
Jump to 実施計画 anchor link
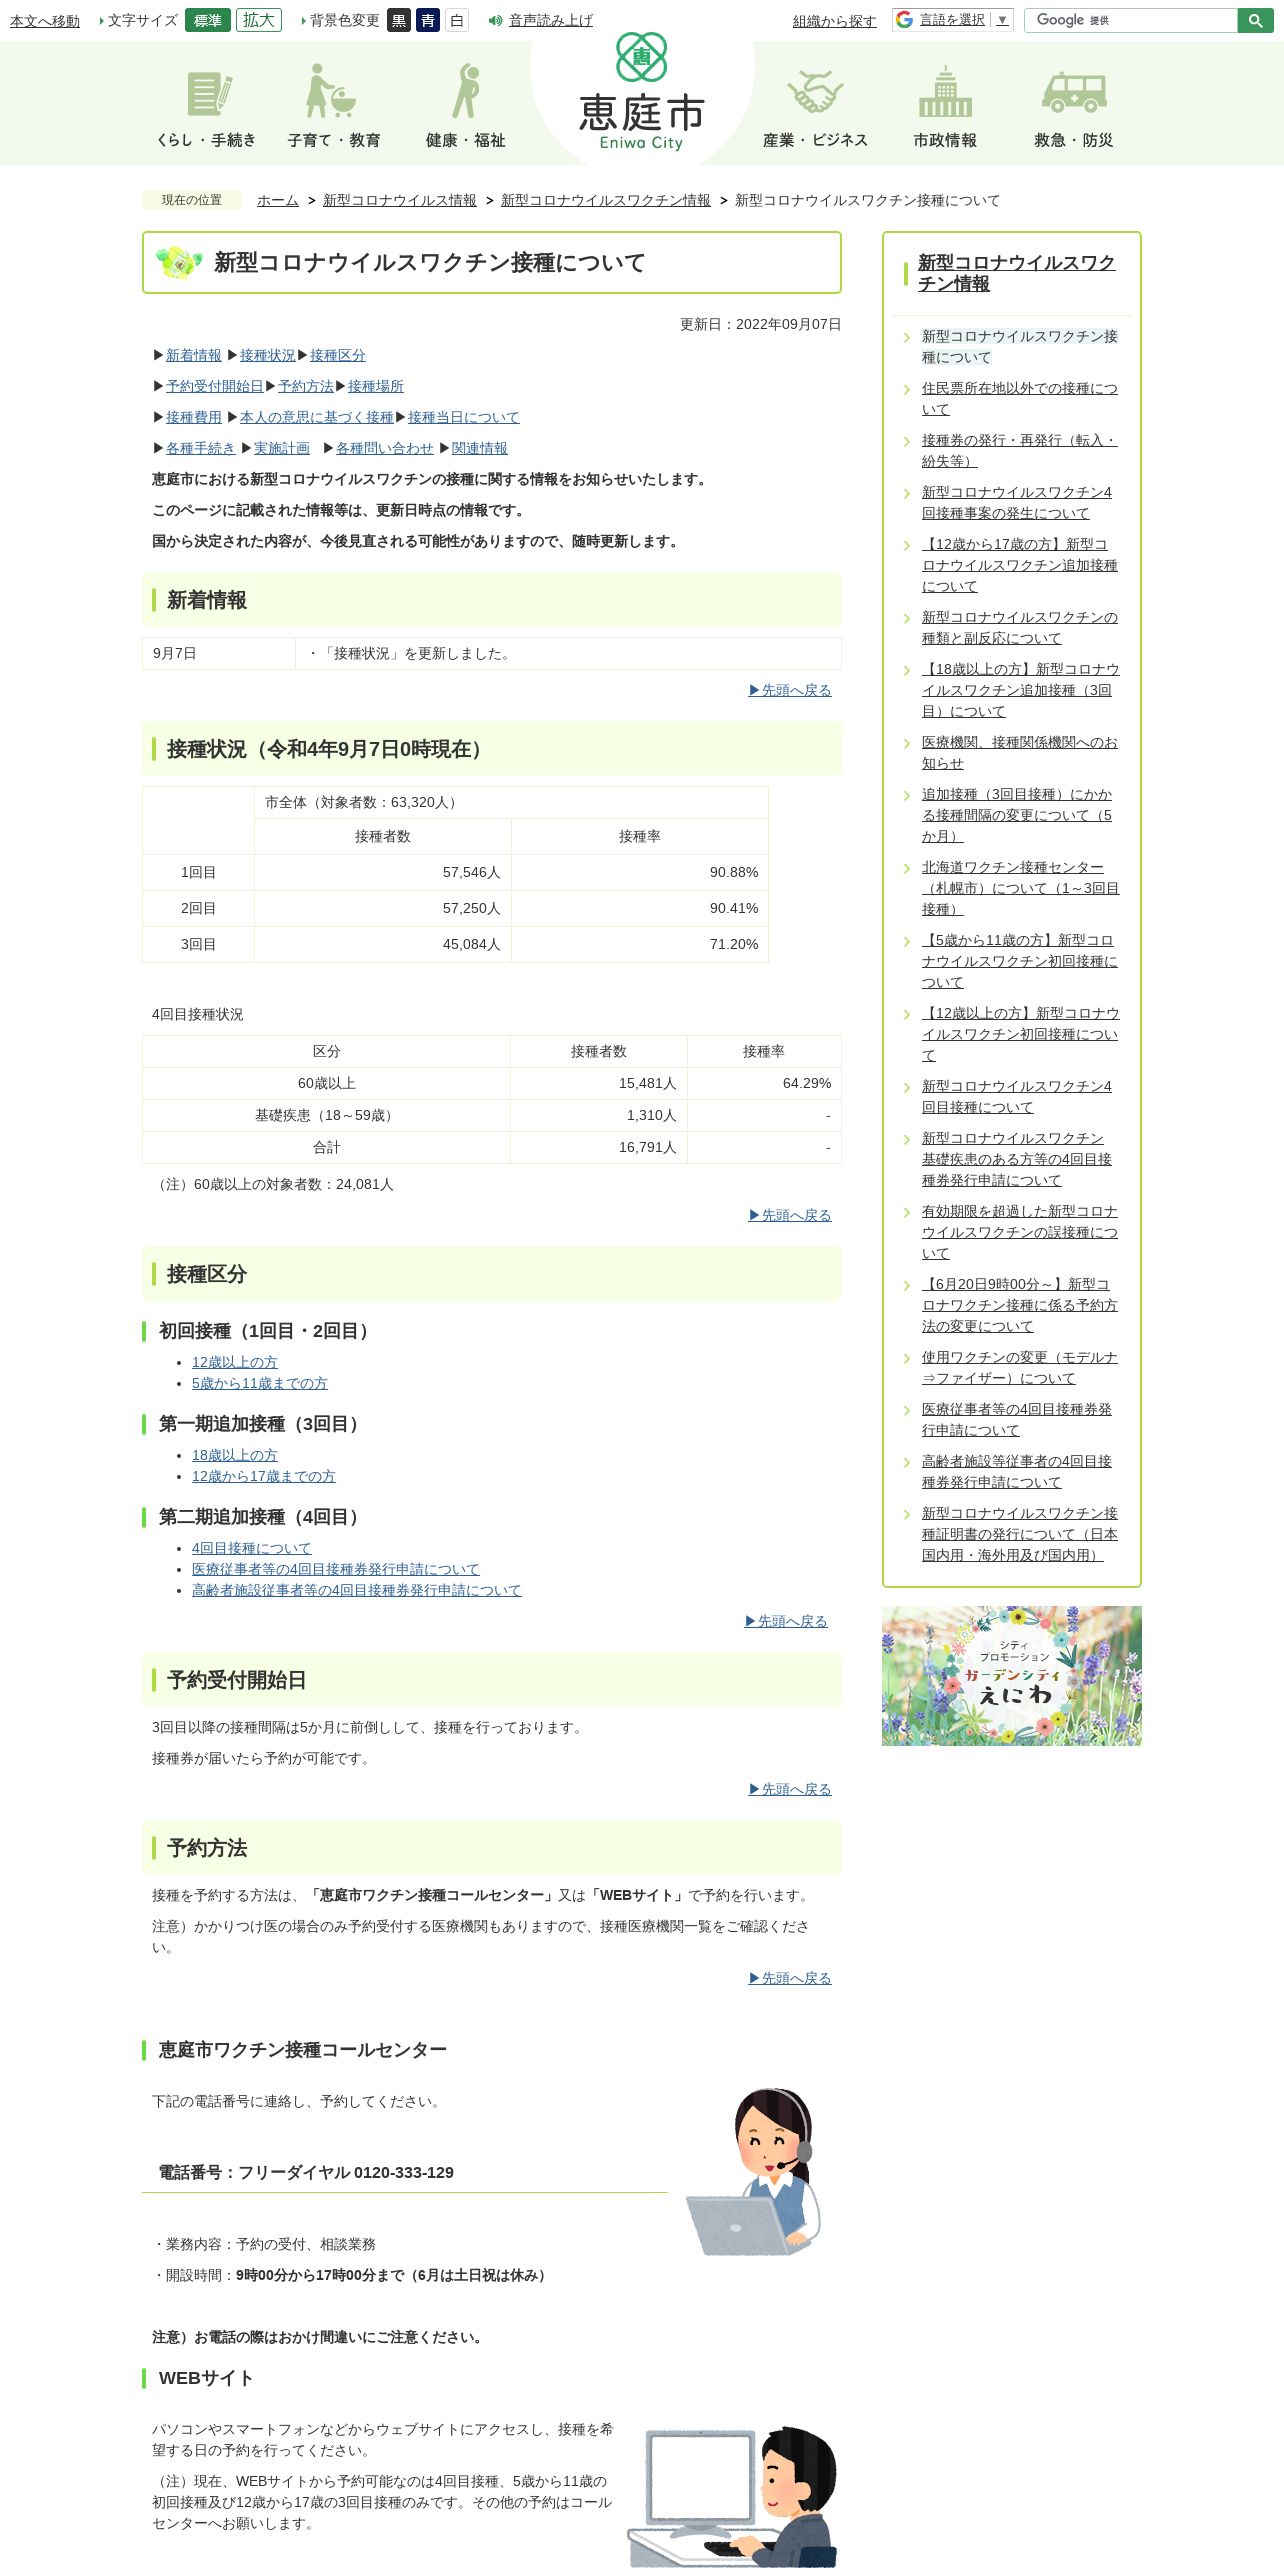click(x=282, y=448)
